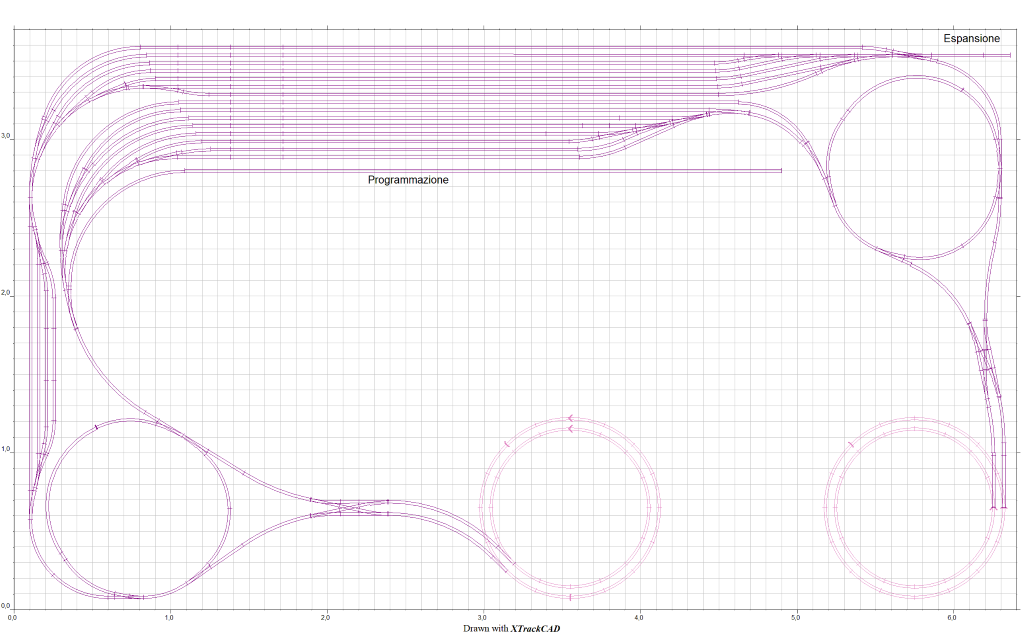Select the dark loop circle at bottom left
Screen dimensions: 1024x635
pos(230,508)
